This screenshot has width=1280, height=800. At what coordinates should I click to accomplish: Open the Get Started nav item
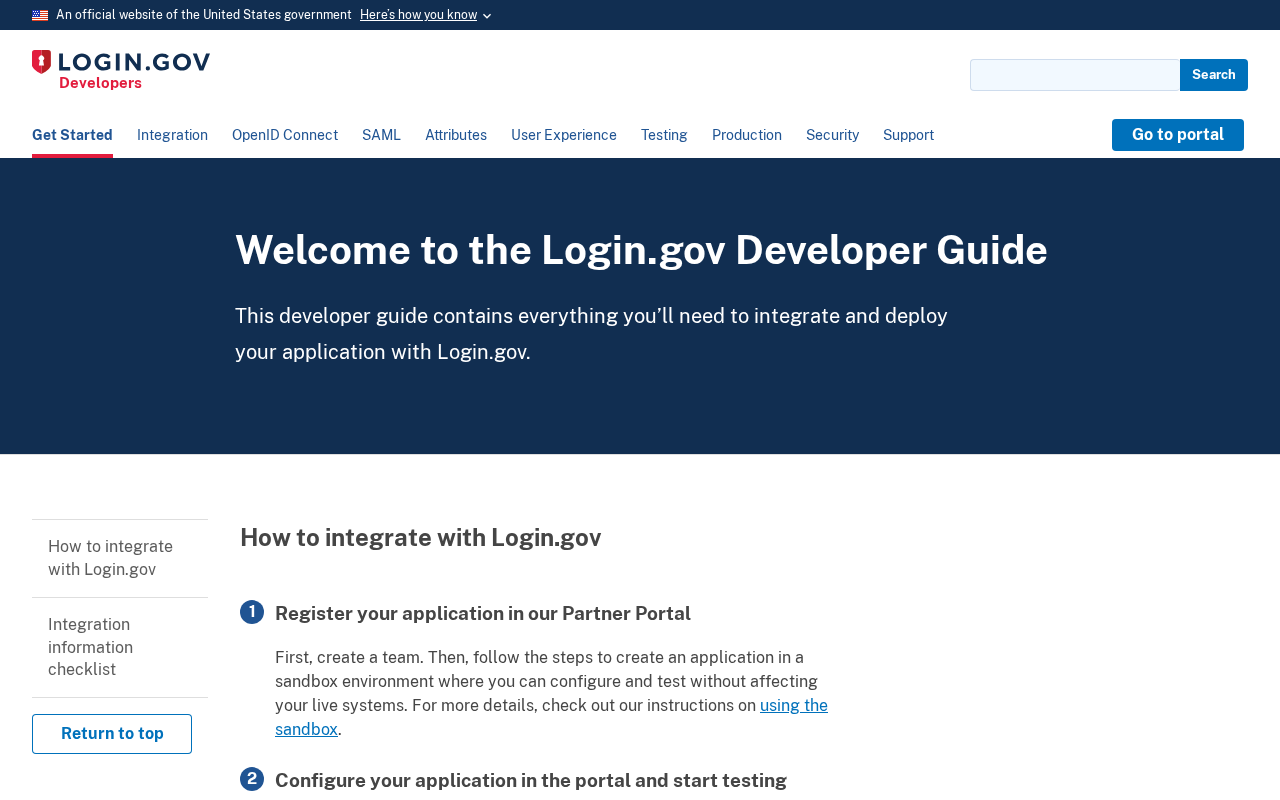(72, 135)
